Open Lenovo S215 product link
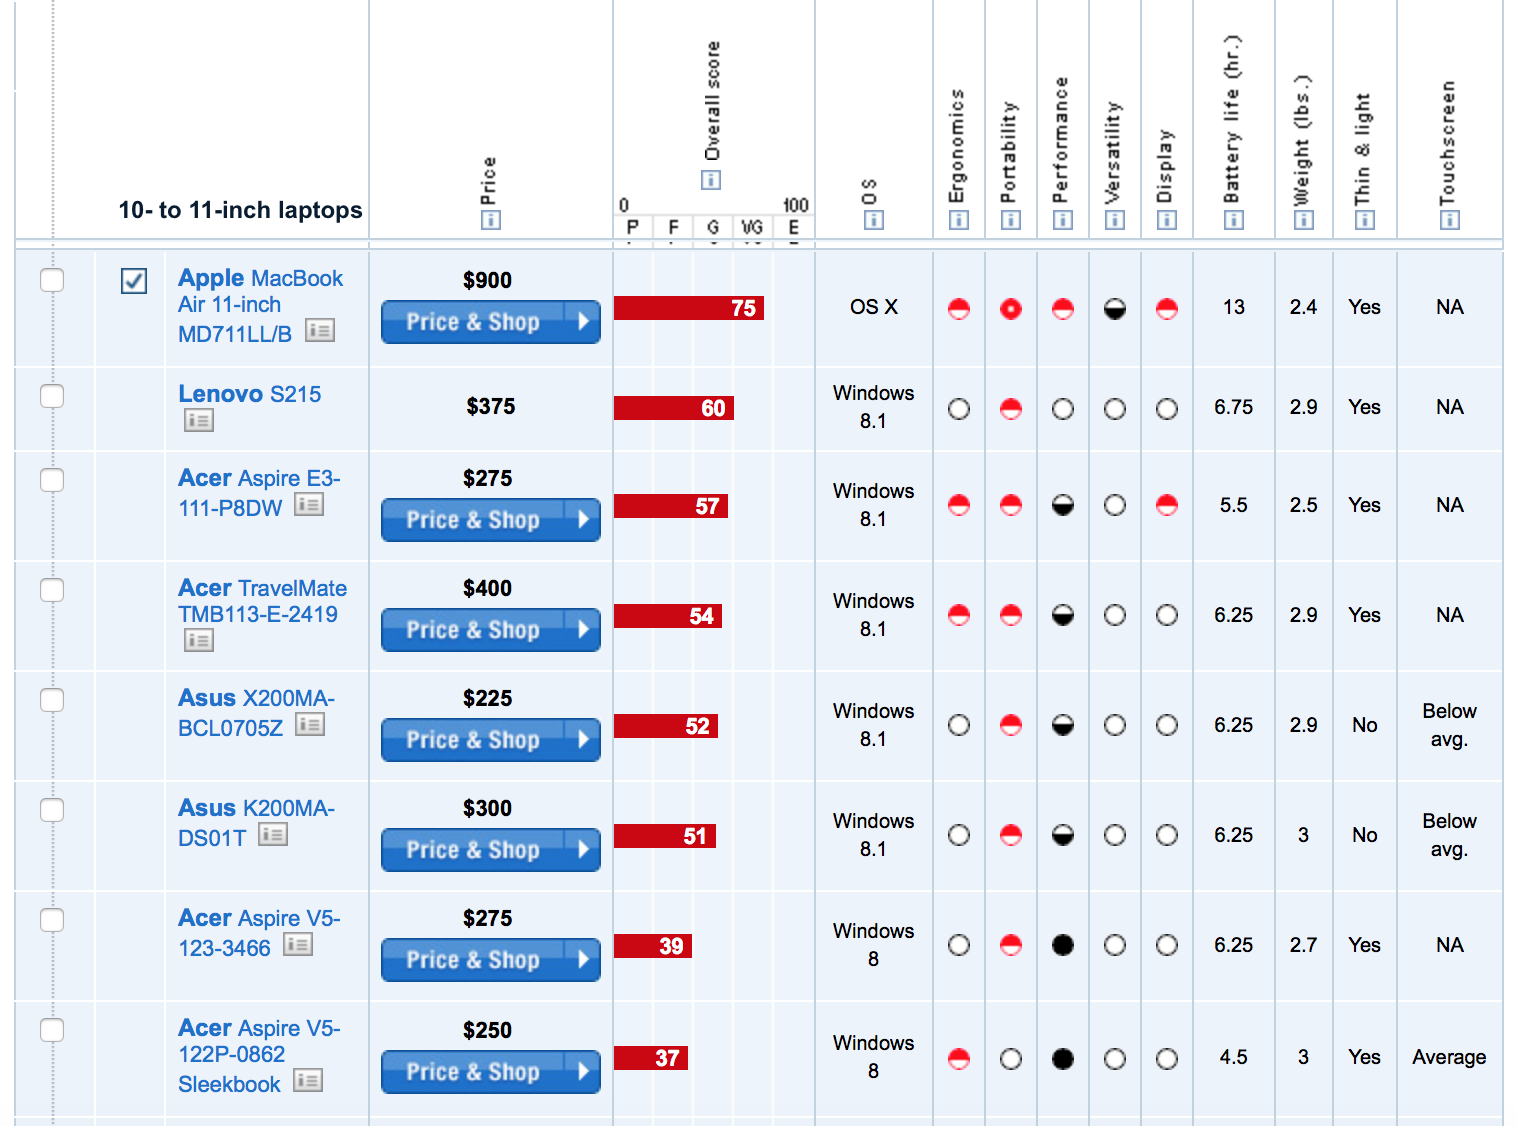The width and height of the screenshot is (1516, 1126). pos(250,394)
